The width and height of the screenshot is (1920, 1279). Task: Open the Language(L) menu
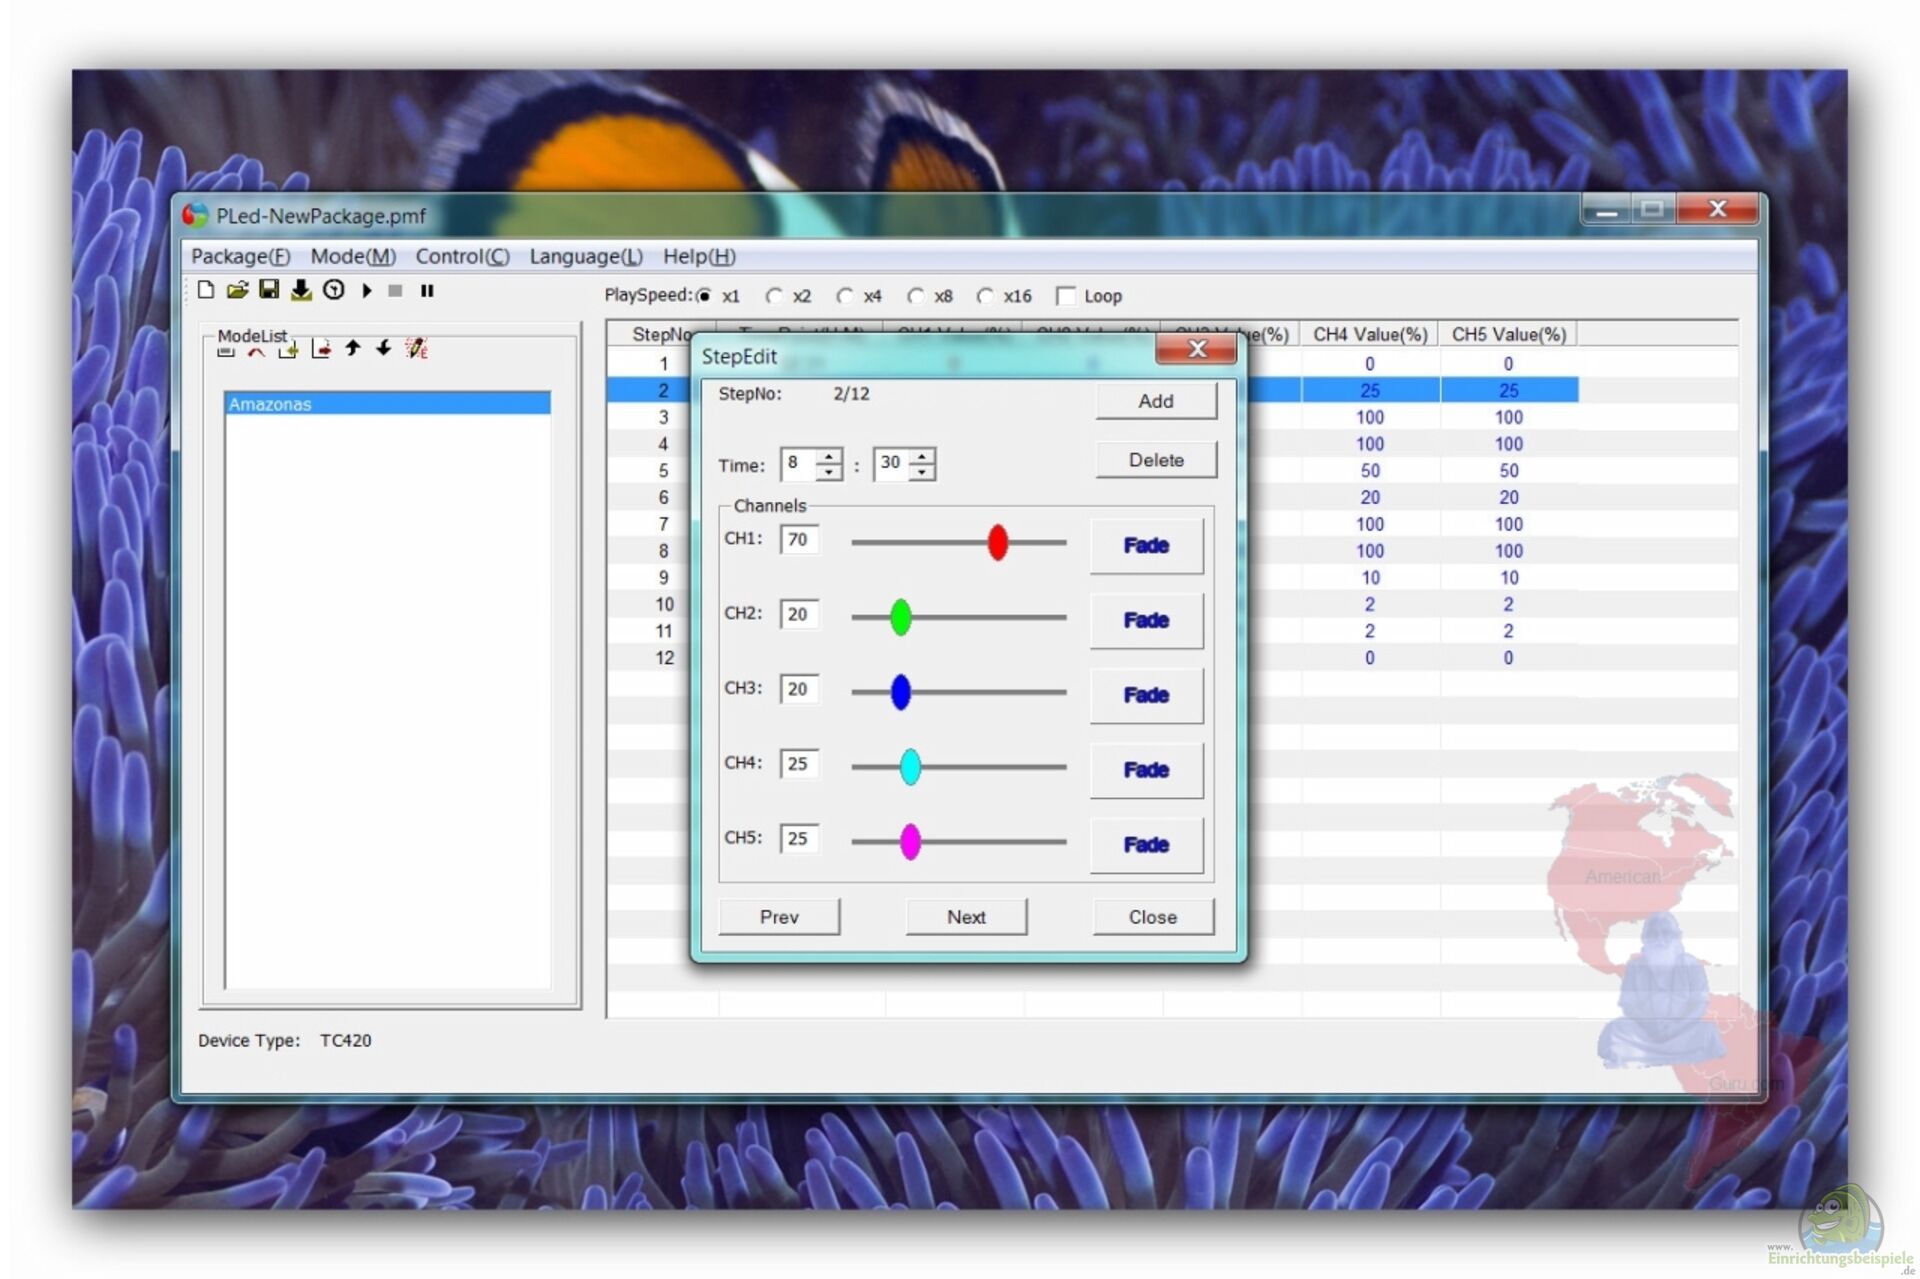coord(585,256)
